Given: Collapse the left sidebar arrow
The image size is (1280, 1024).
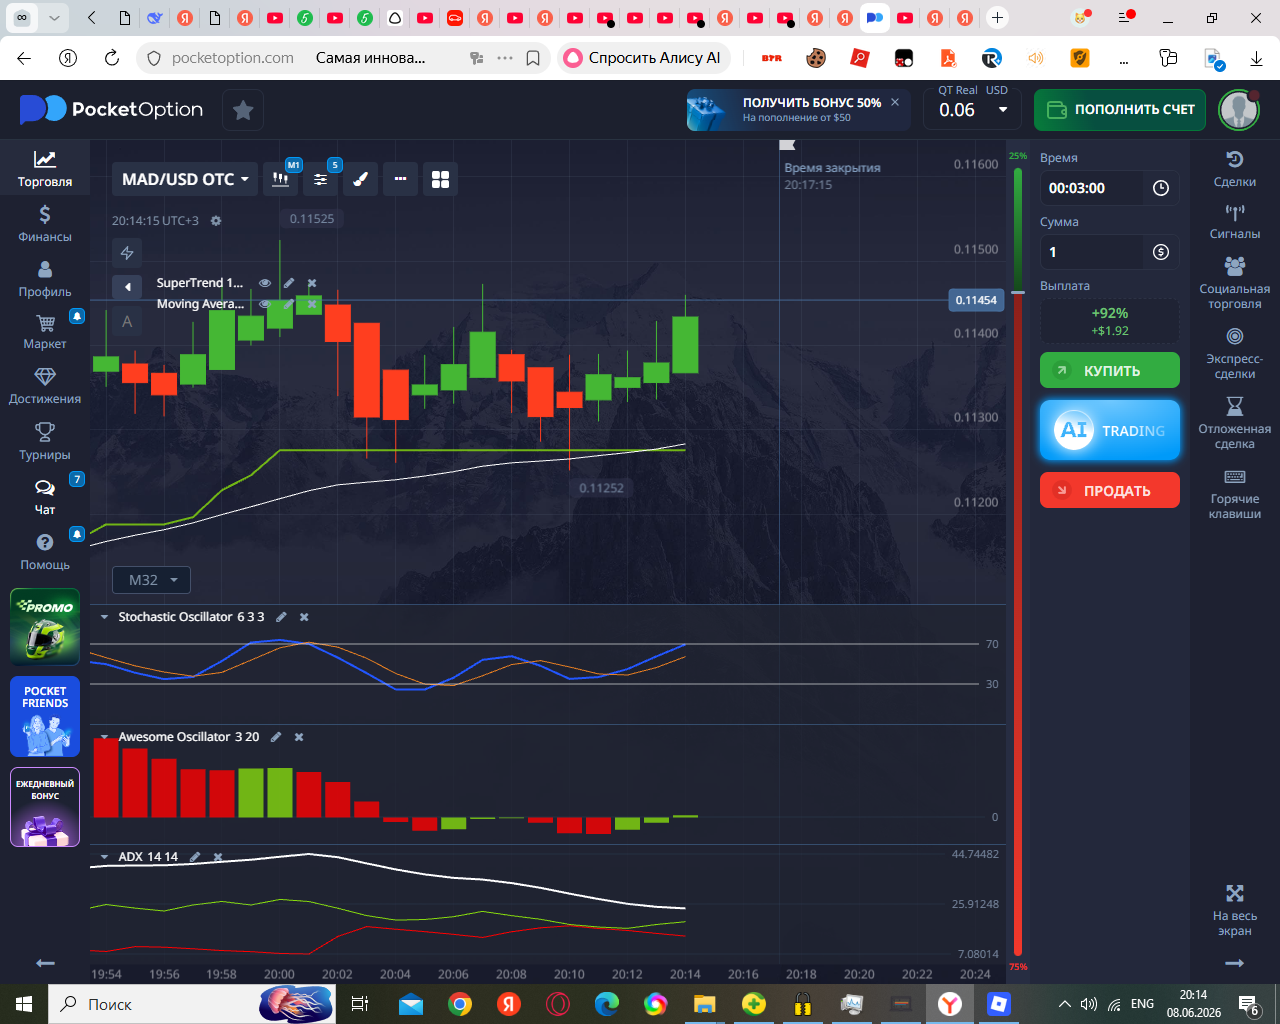Looking at the screenshot, I should (x=45, y=963).
